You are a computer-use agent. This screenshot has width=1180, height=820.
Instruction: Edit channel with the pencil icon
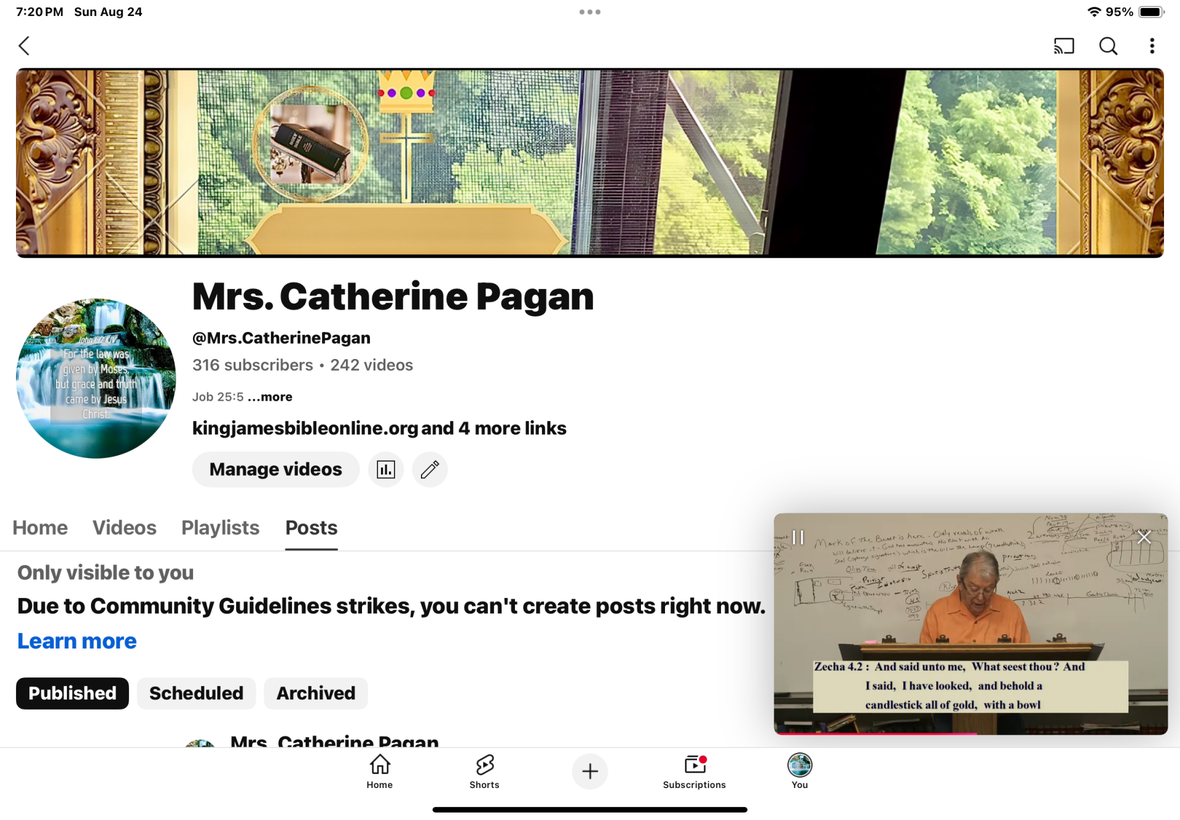(430, 469)
